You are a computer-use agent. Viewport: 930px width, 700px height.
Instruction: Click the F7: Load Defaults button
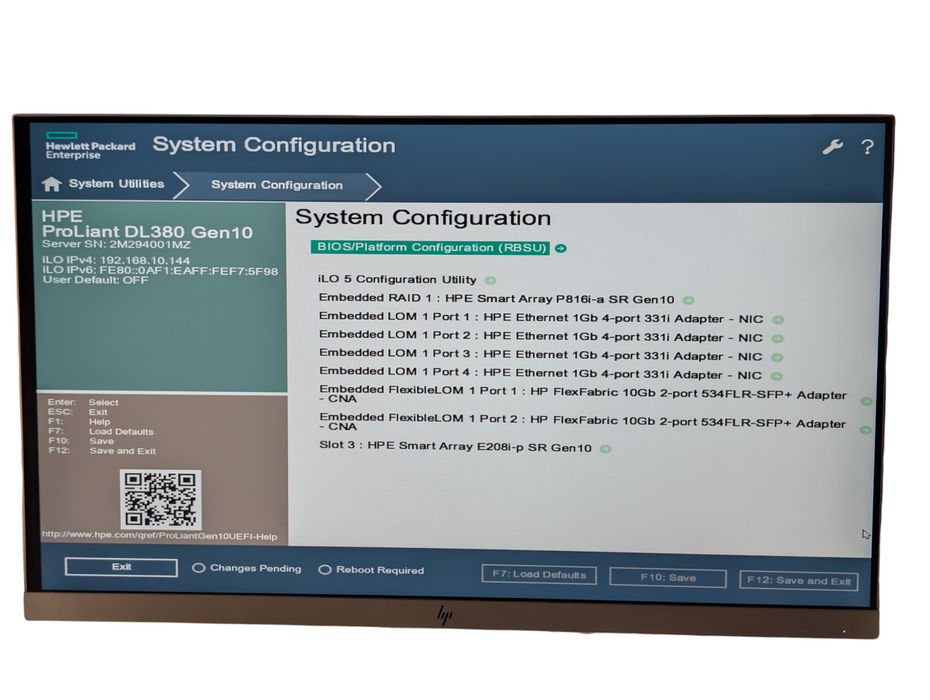pyautogui.click(x=539, y=574)
